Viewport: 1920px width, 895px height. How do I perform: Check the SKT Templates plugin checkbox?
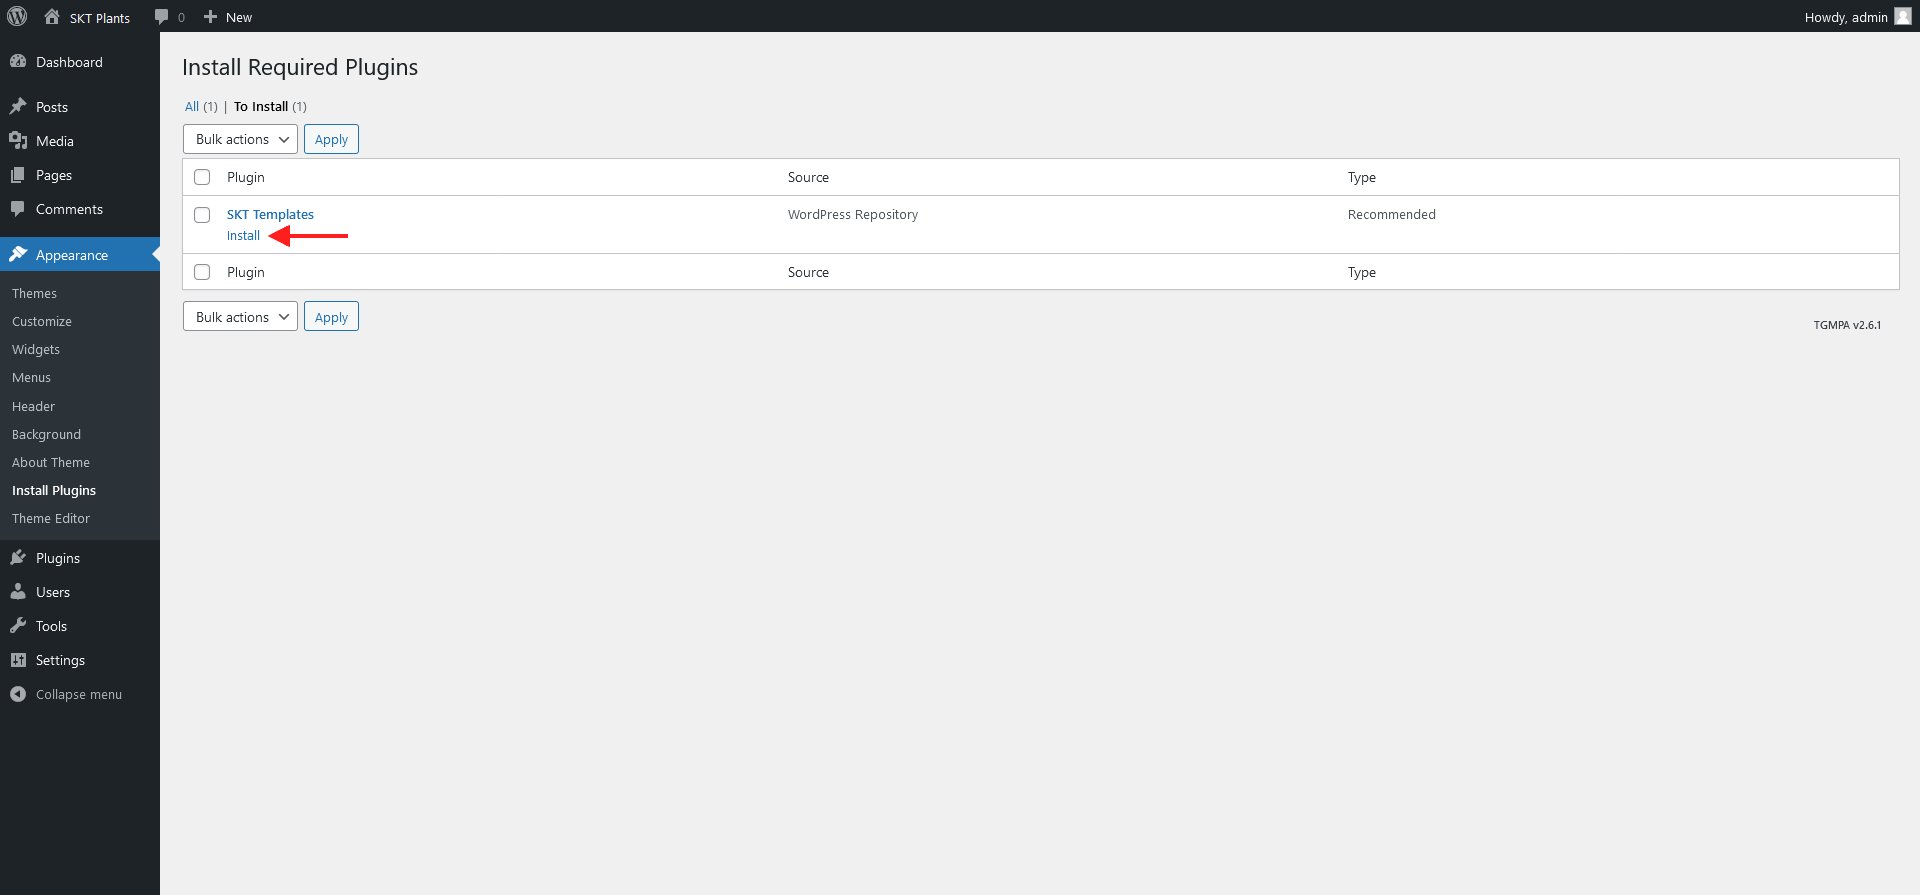coord(202,215)
